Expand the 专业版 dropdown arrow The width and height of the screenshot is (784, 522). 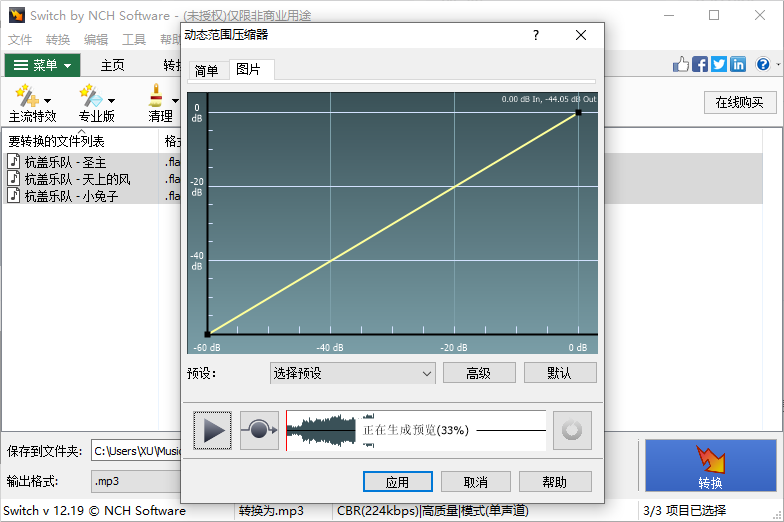tap(111, 100)
